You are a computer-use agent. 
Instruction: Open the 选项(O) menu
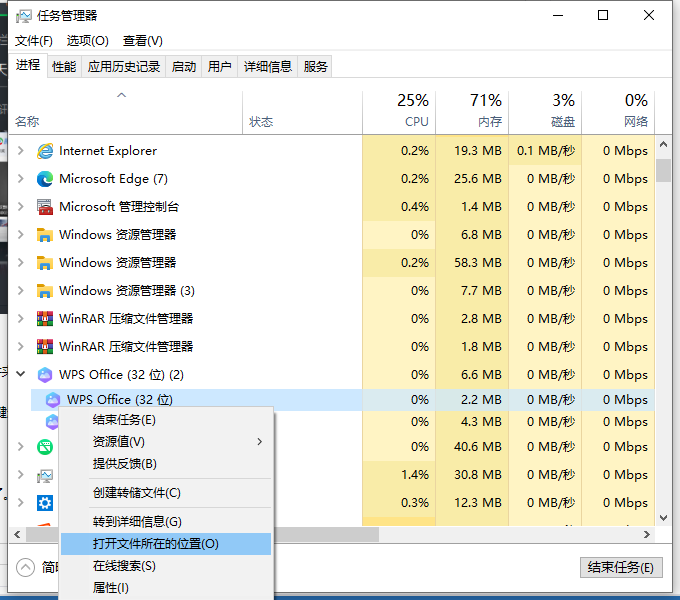[x=88, y=41]
